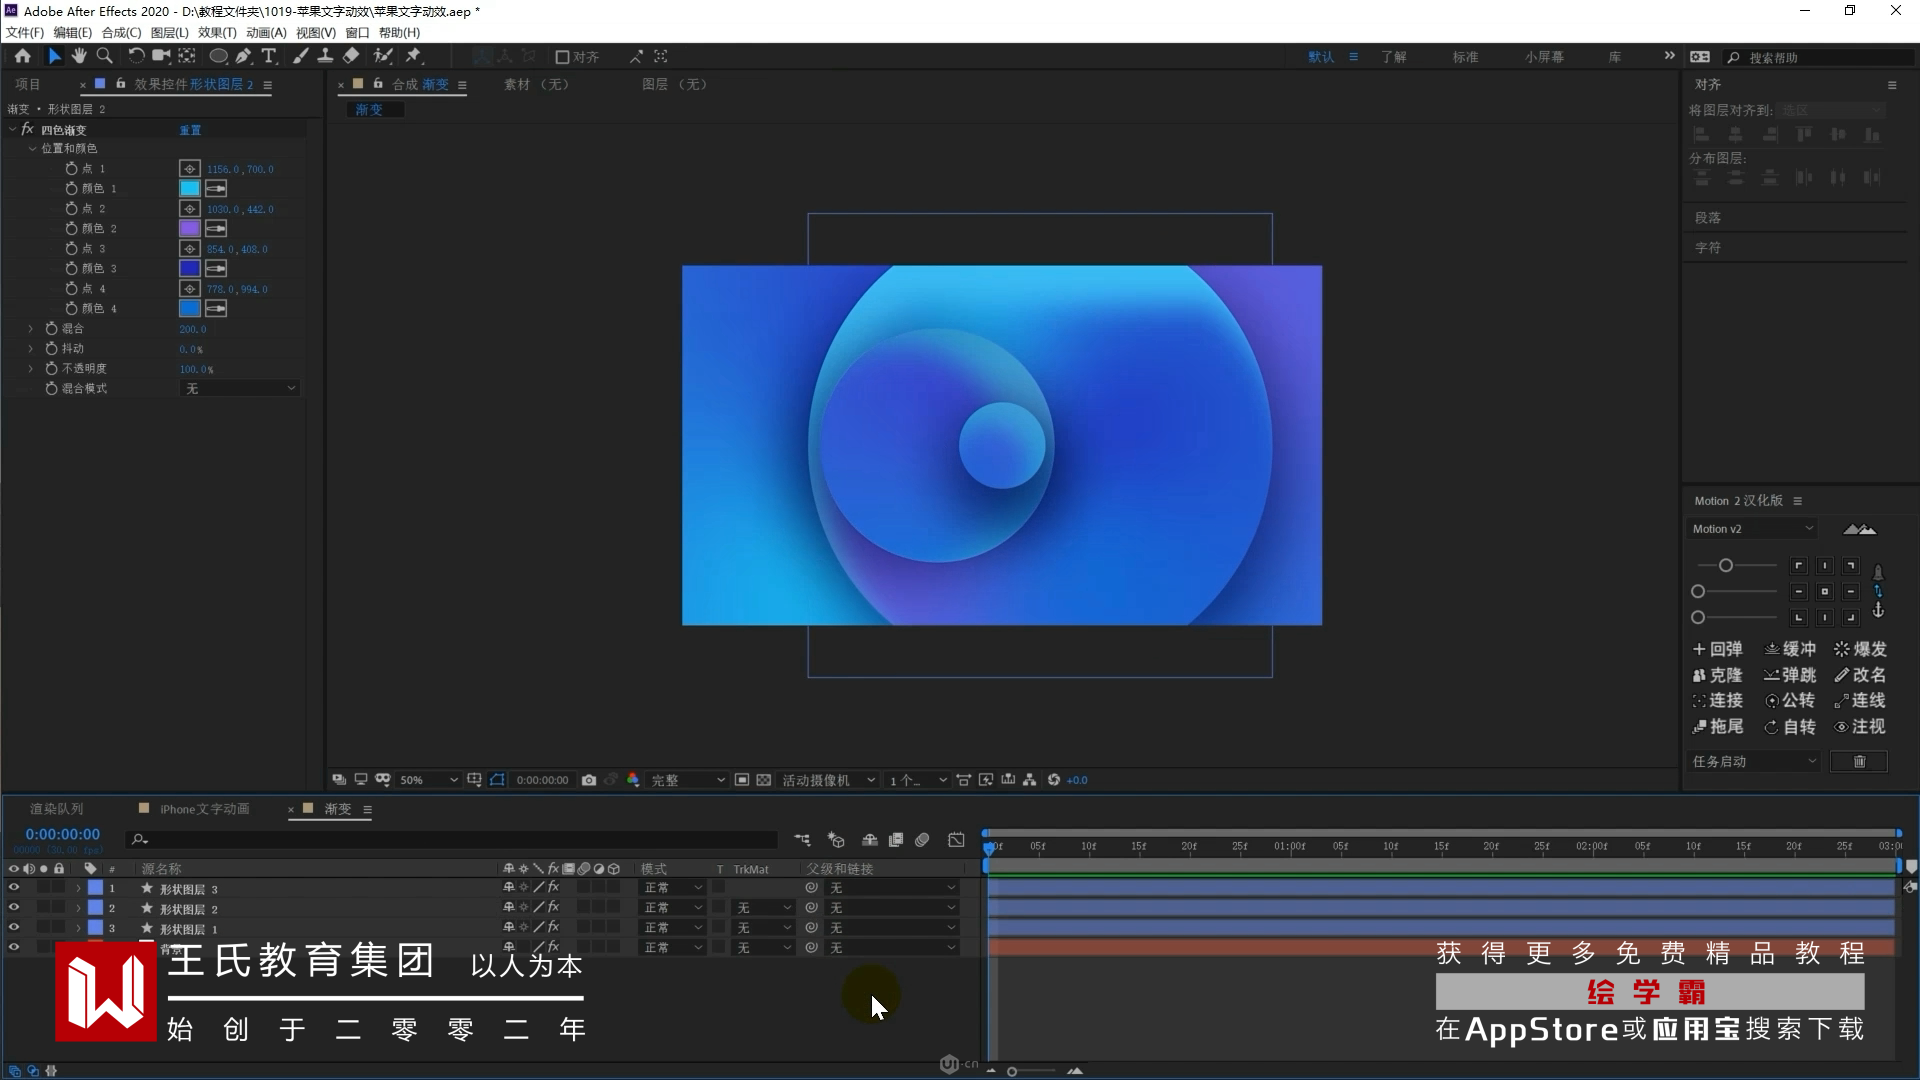
Task: Switch to the iPhone文字动画 timeline tab
Action: coord(204,809)
